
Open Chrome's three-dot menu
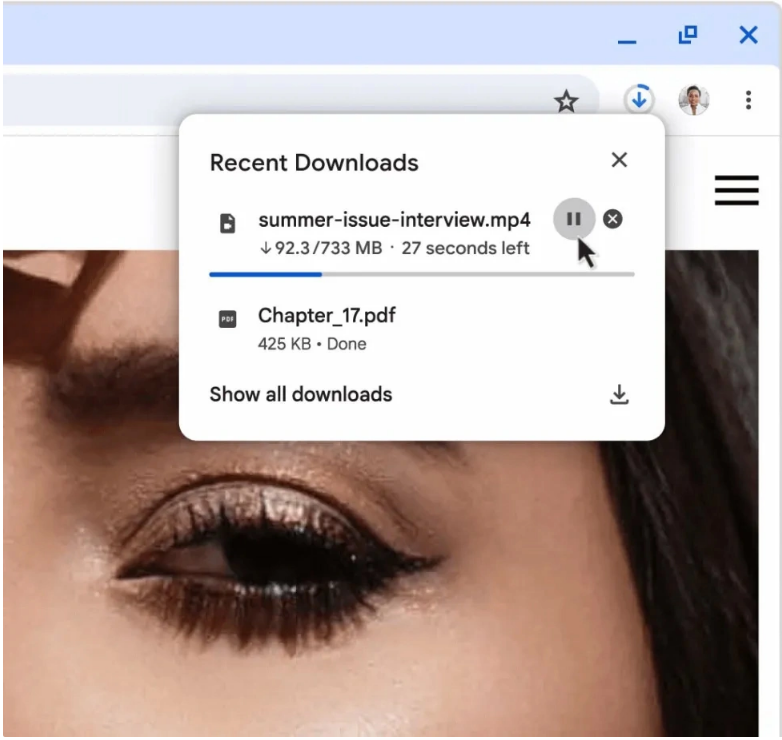point(748,100)
